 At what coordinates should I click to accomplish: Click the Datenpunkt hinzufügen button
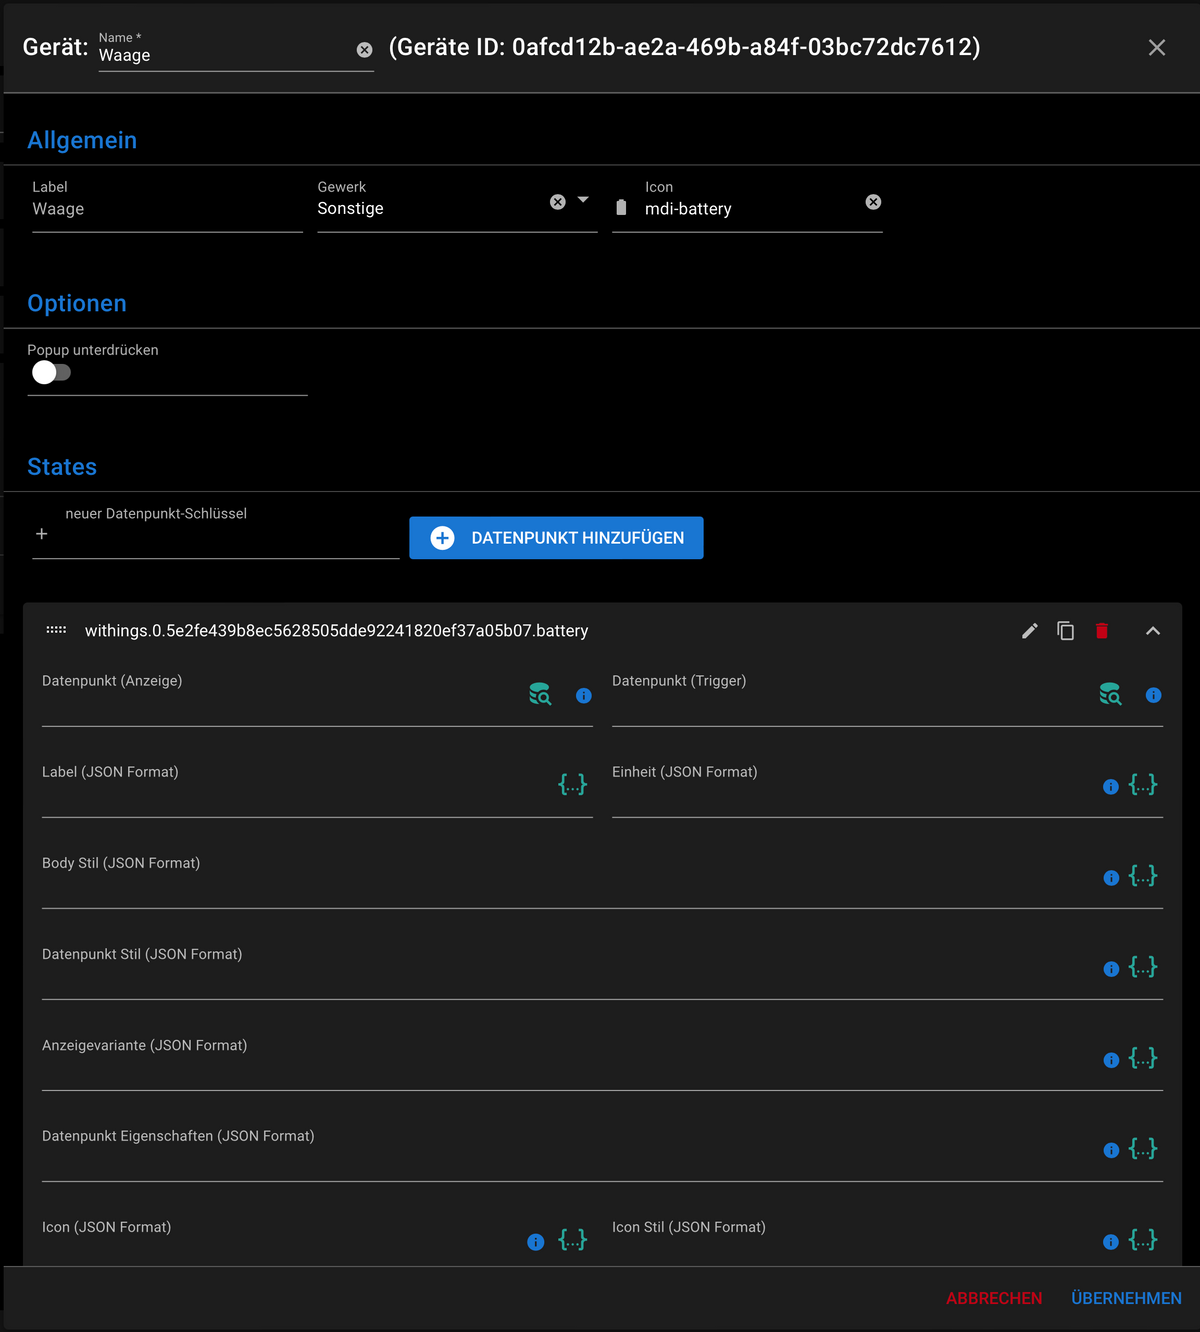click(x=556, y=538)
